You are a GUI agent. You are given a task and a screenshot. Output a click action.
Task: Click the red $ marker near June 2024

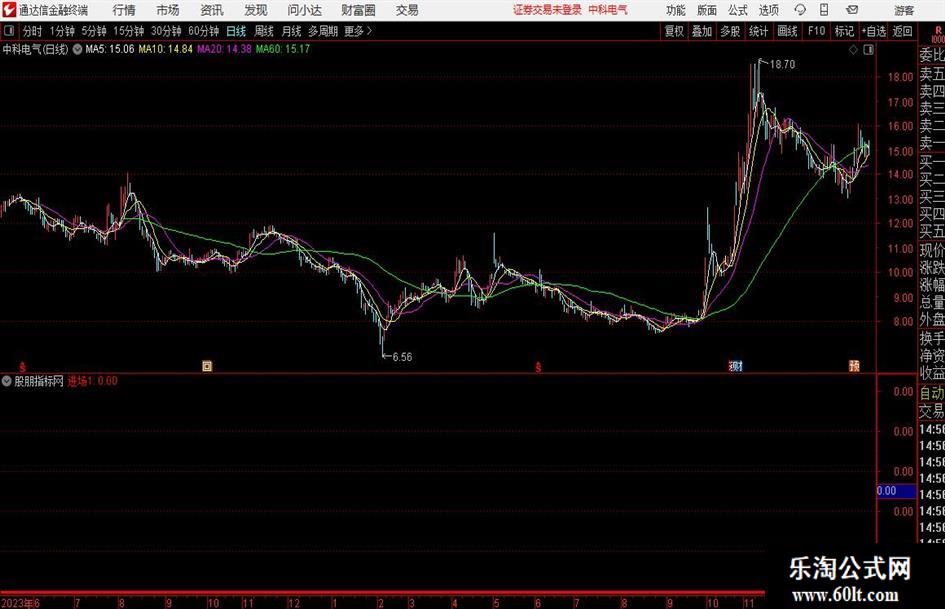point(538,367)
